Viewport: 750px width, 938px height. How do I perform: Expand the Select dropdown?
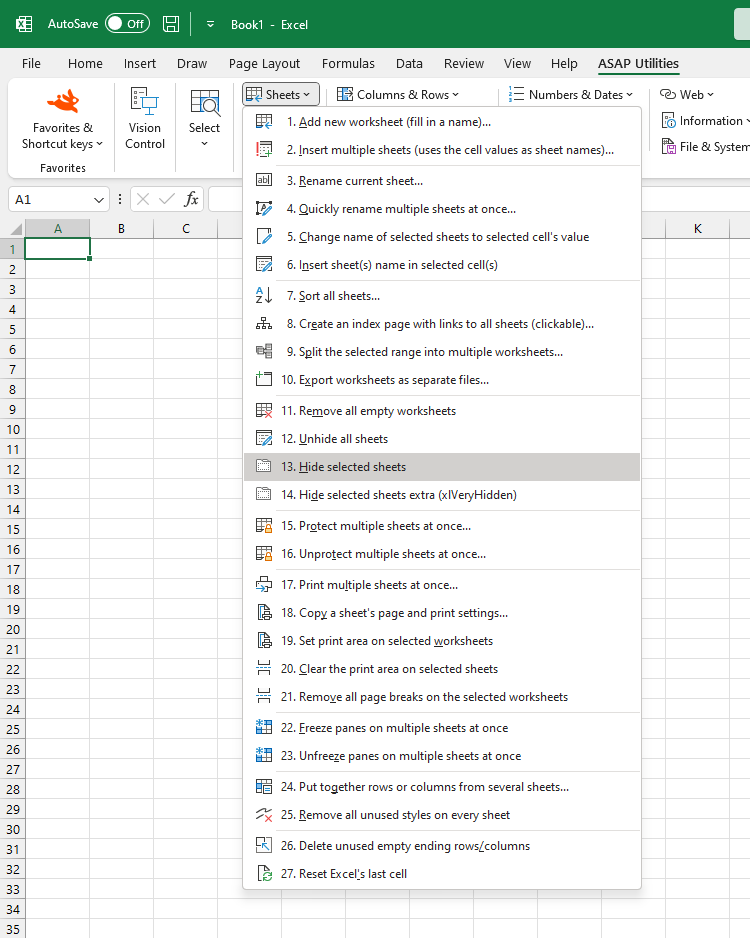click(x=205, y=118)
